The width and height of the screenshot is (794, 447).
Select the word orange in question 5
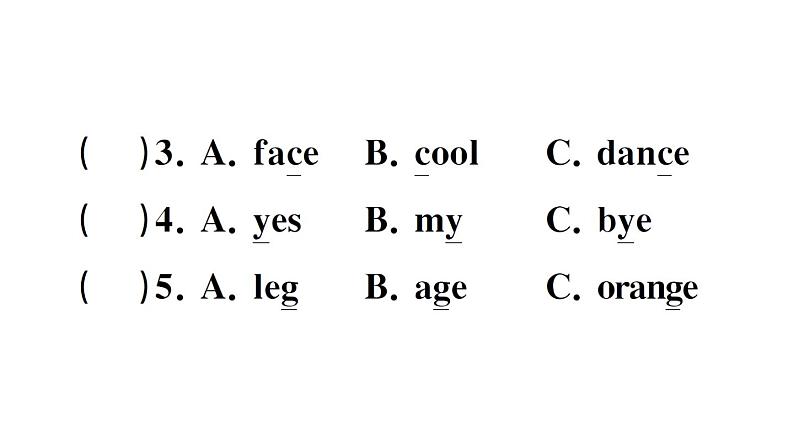click(648, 291)
